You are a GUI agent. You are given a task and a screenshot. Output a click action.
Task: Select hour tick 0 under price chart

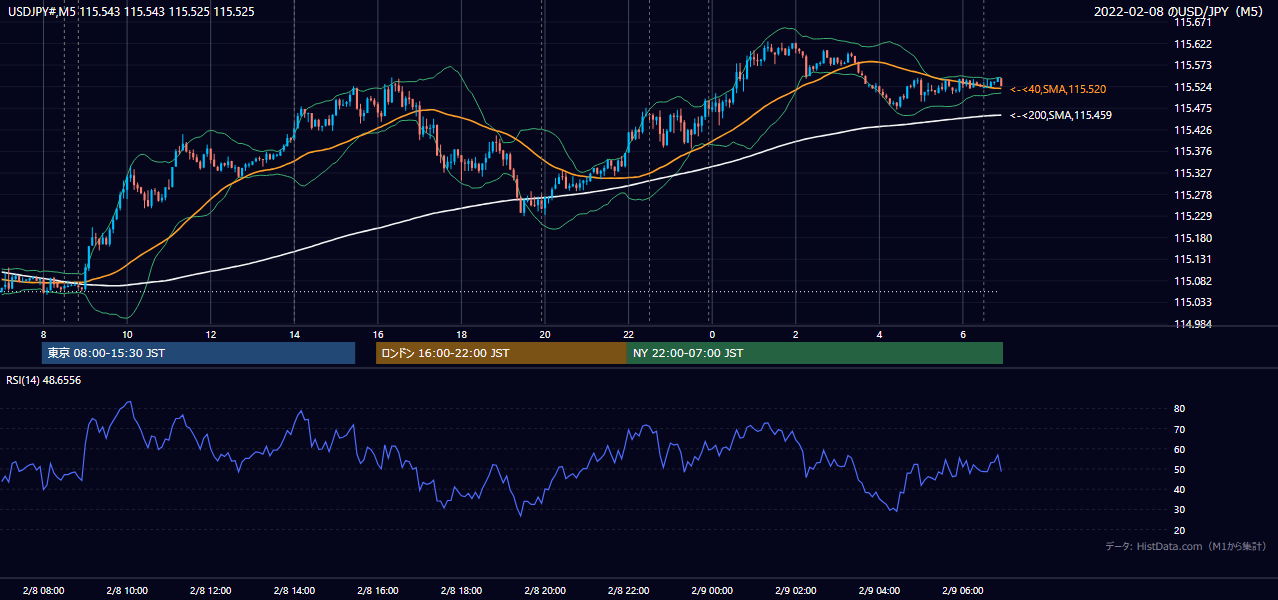712,334
